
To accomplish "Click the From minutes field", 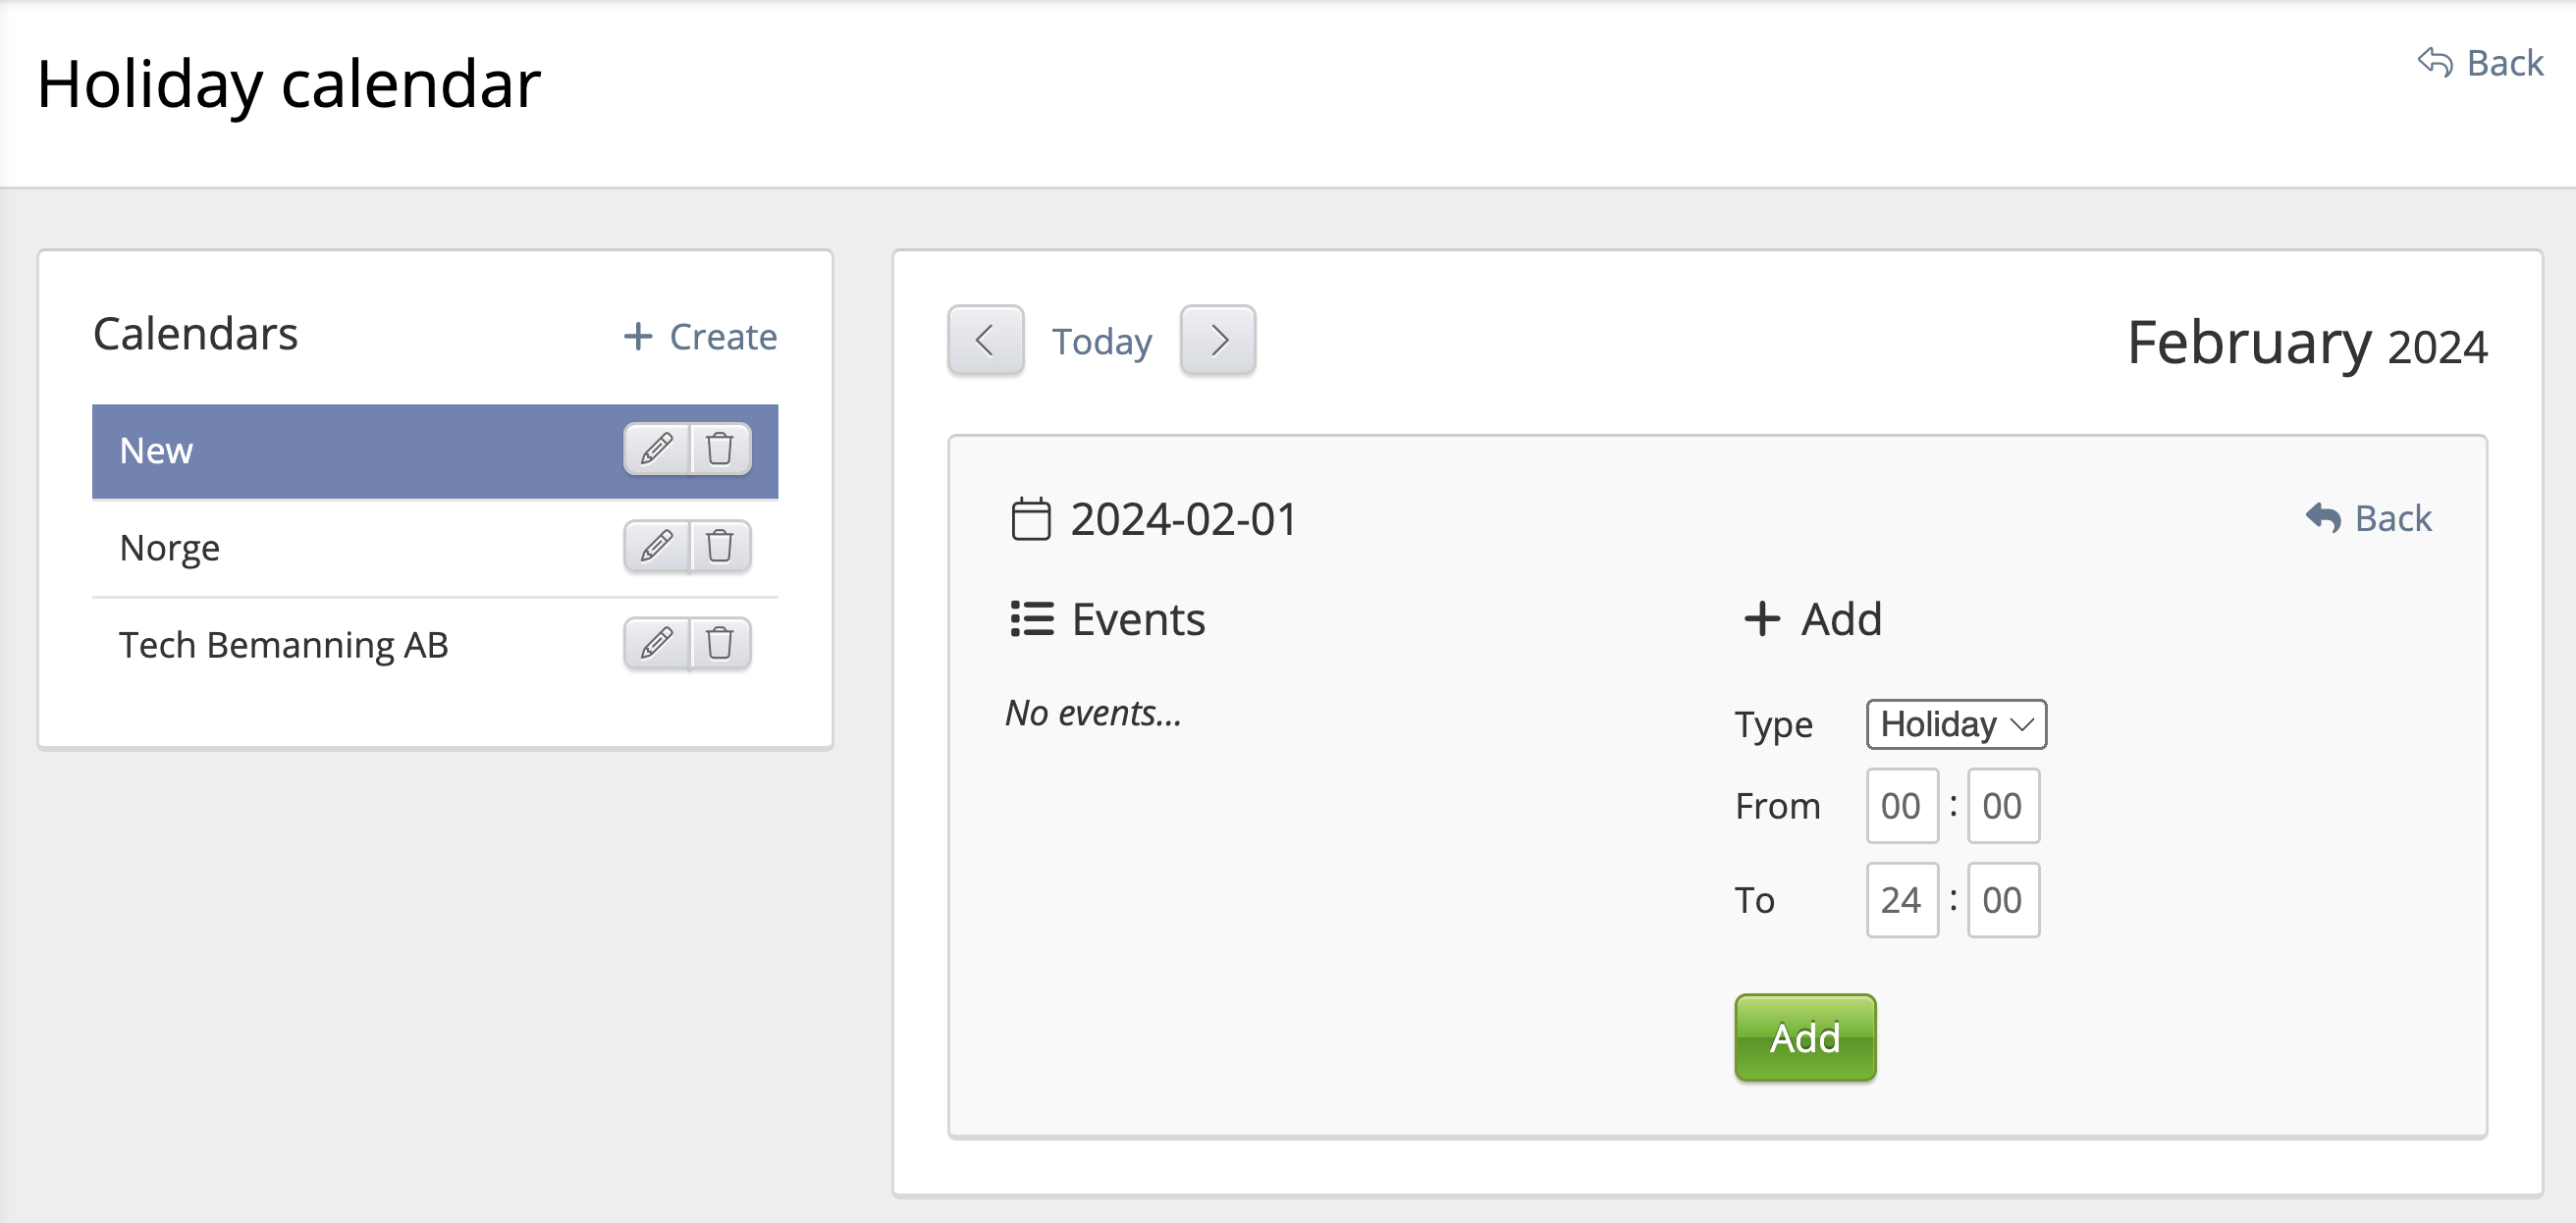I will pyautogui.click(x=2003, y=806).
